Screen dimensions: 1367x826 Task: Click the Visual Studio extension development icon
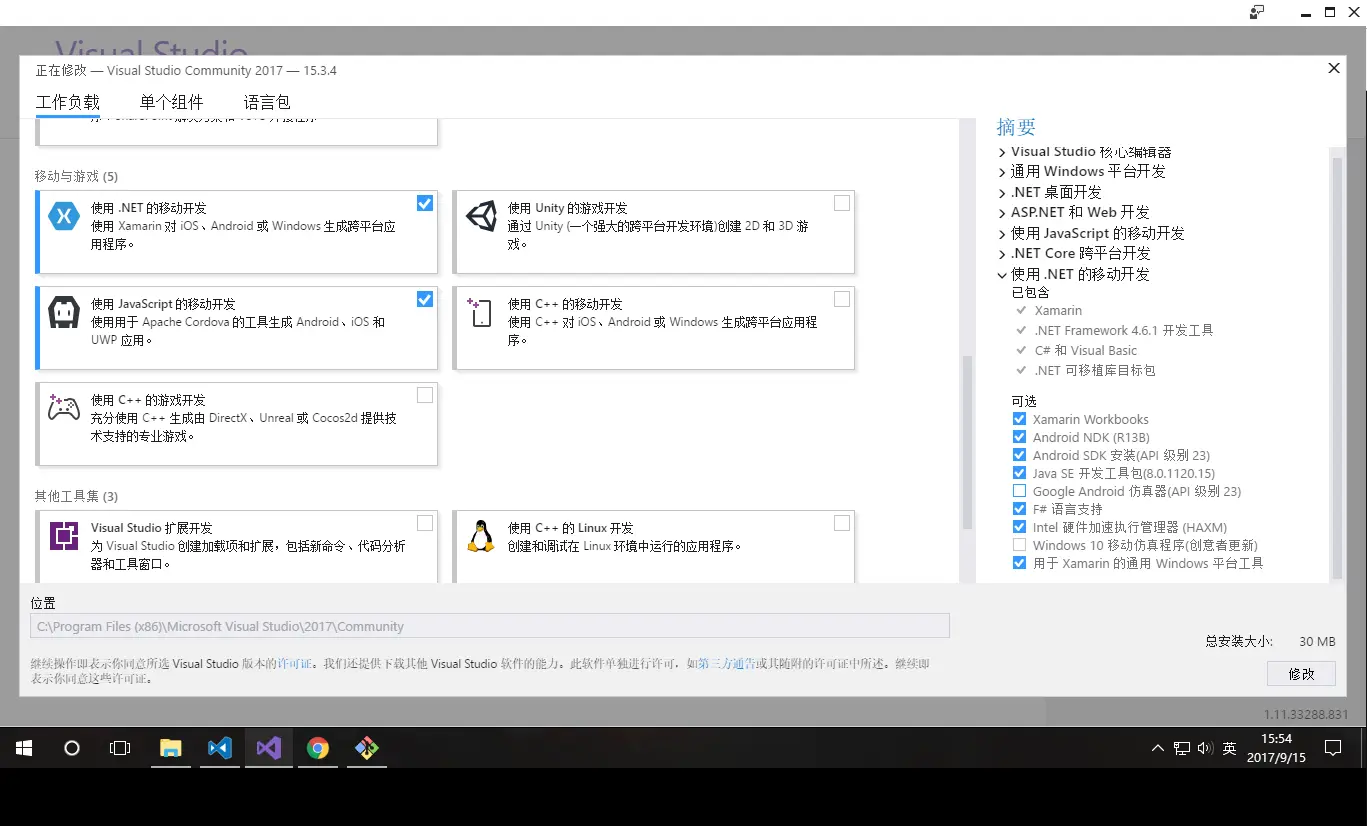63,535
